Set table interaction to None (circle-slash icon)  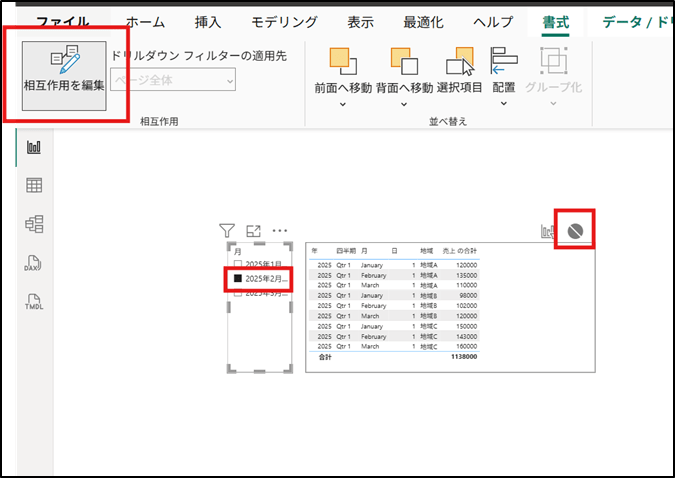point(575,231)
